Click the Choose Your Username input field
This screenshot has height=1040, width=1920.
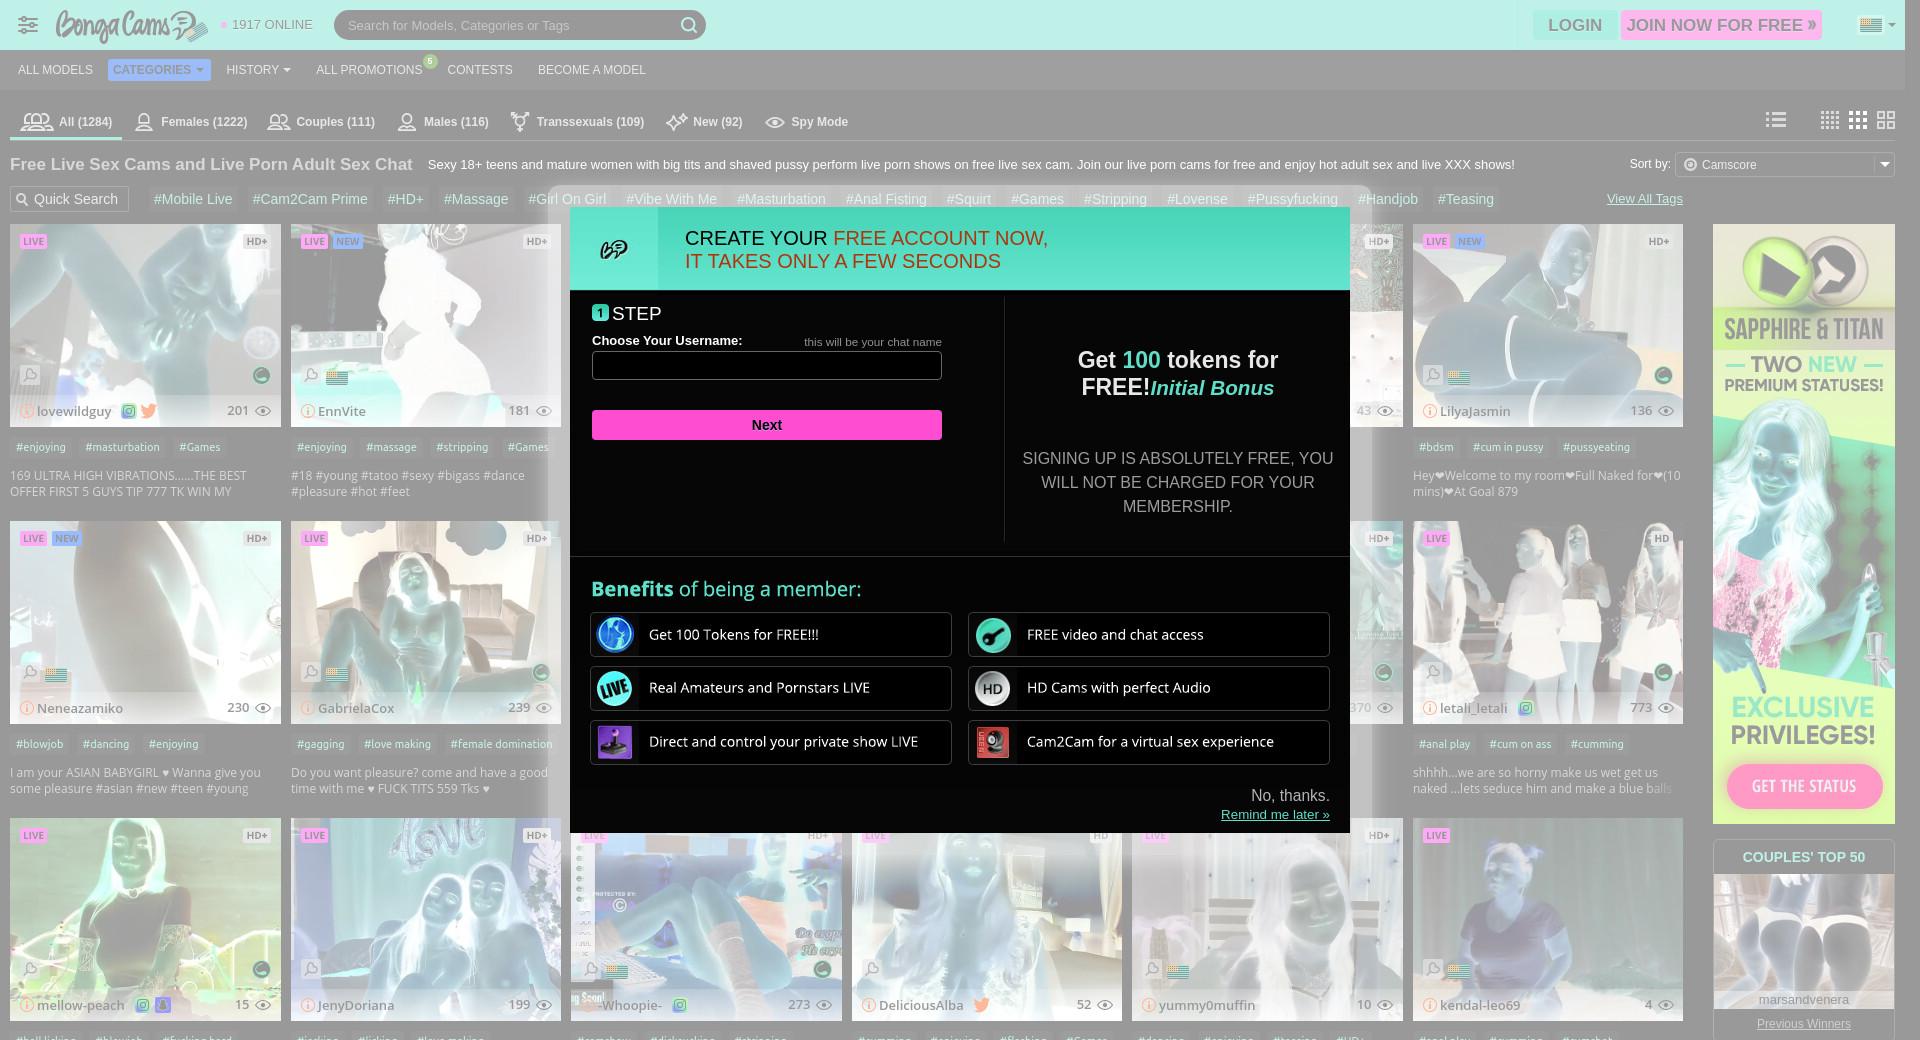tap(767, 365)
